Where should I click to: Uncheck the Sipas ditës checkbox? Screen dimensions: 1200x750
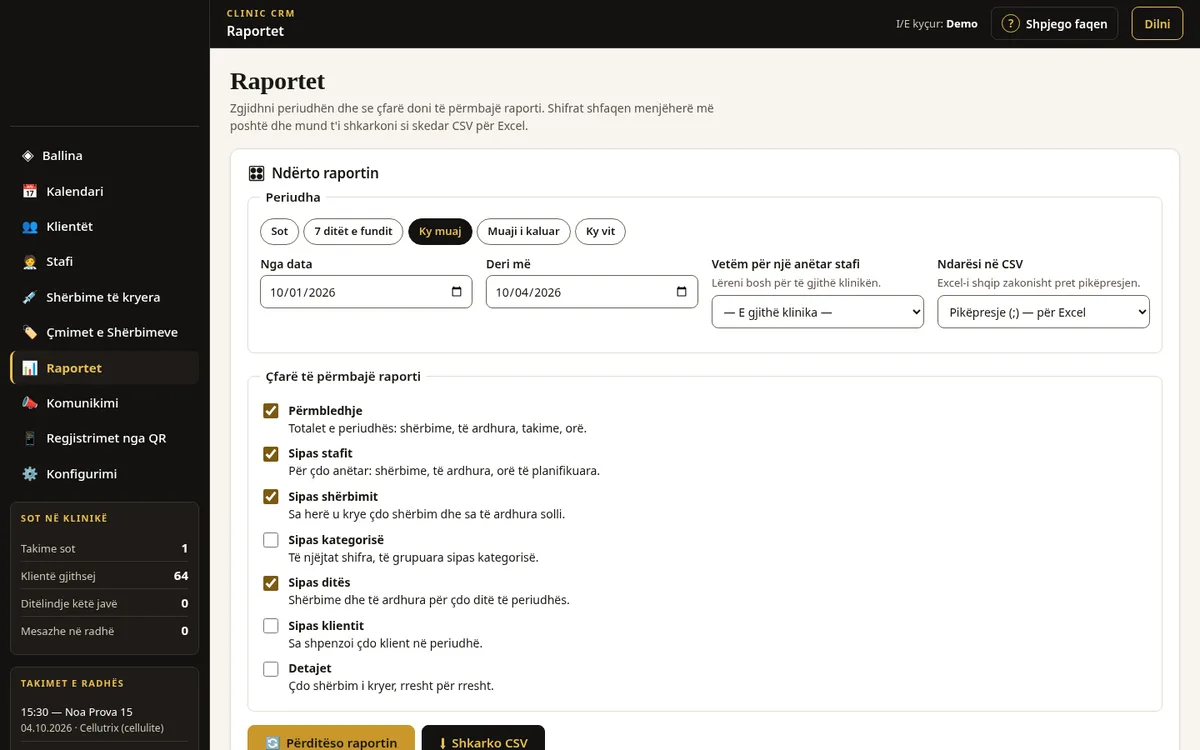click(x=271, y=583)
